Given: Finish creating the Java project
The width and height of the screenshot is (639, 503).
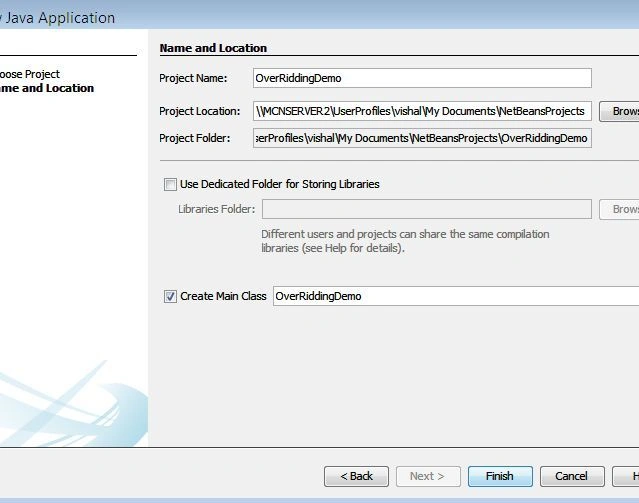Looking at the screenshot, I should tap(500, 476).
